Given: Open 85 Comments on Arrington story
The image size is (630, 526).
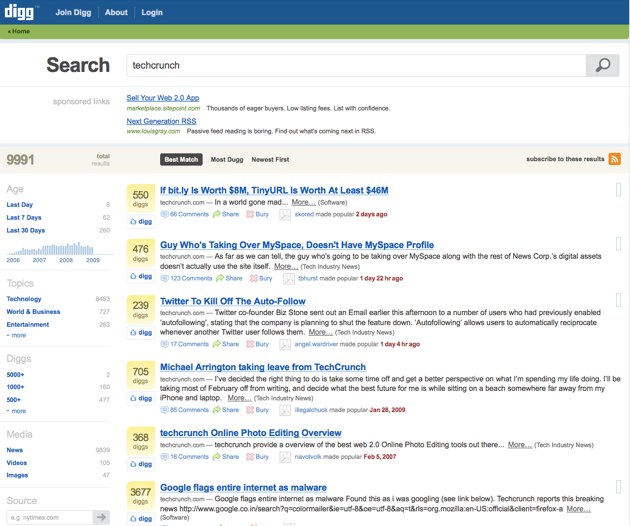Looking at the screenshot, I should pyautogui.click(x=185, y=410).
